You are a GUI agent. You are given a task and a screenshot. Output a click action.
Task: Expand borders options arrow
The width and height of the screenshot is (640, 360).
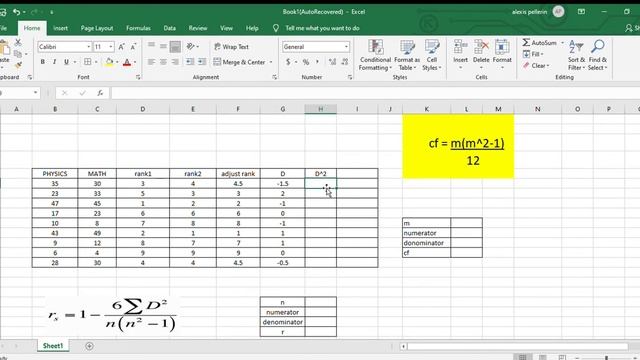pos(96,62)
